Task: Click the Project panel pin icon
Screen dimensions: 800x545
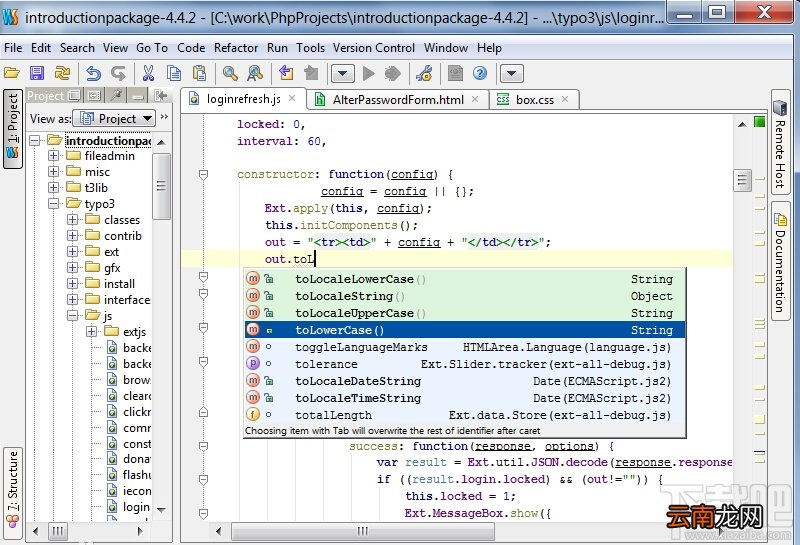Action: pos(117,95)
